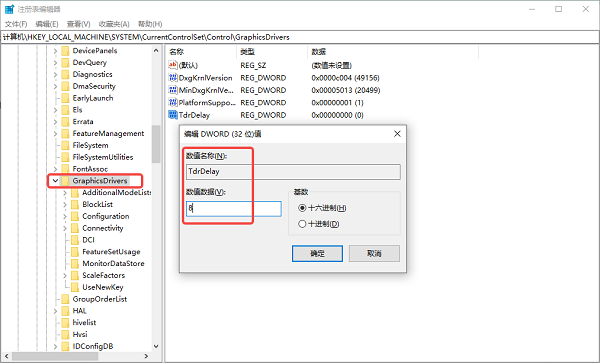The height and width of the screenshot is (363, 600).
Task: Select the DCI folder icon
Action: tap(75, 240)
